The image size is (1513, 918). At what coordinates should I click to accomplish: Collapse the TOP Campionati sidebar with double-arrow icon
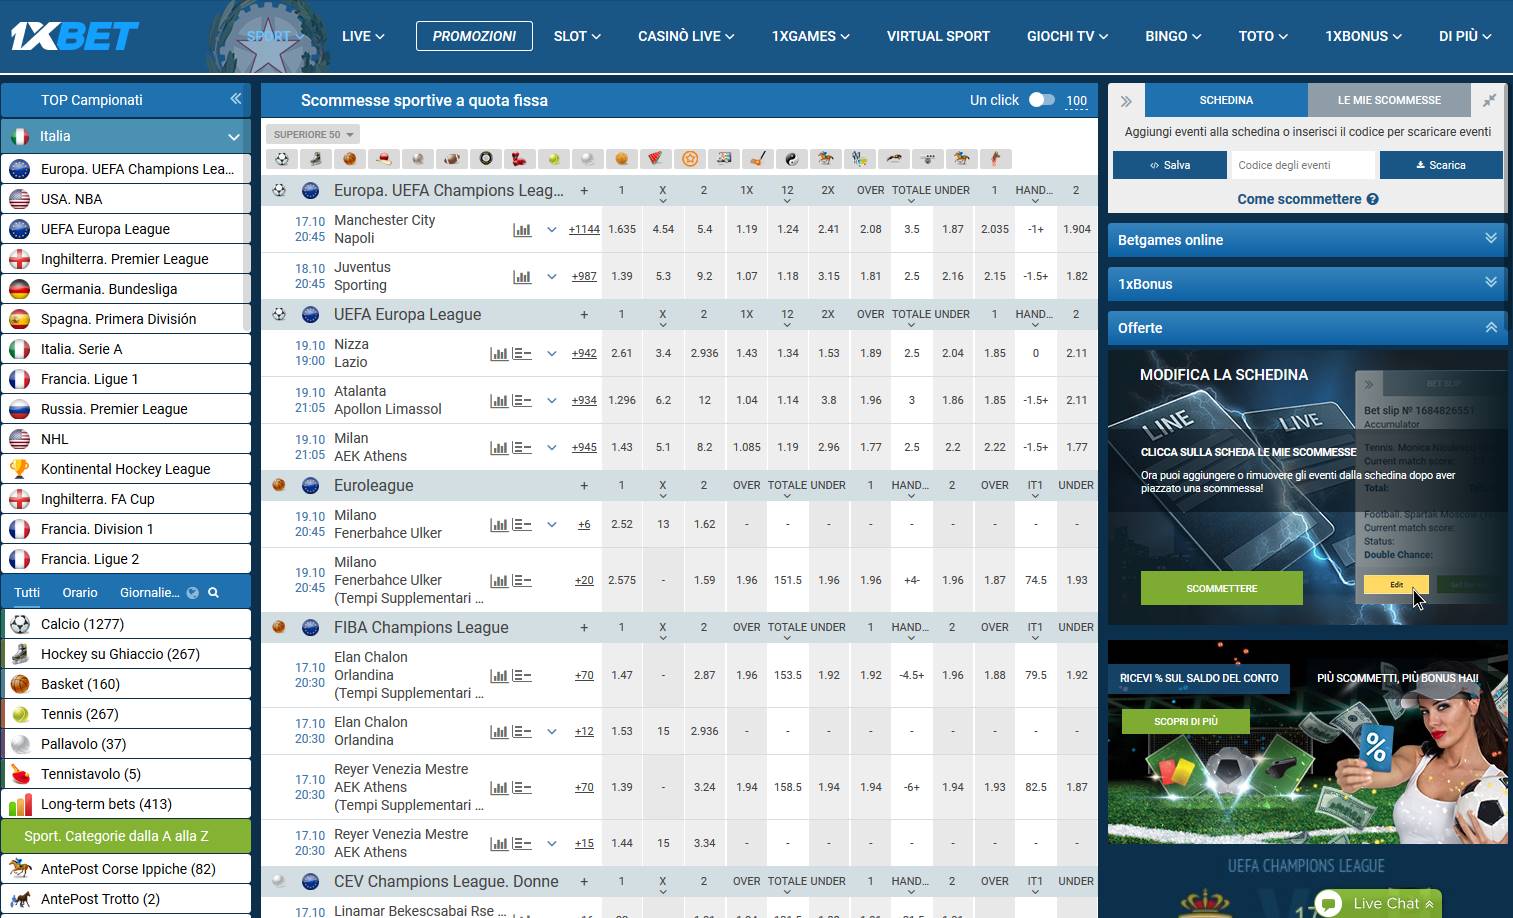point(235,99)
